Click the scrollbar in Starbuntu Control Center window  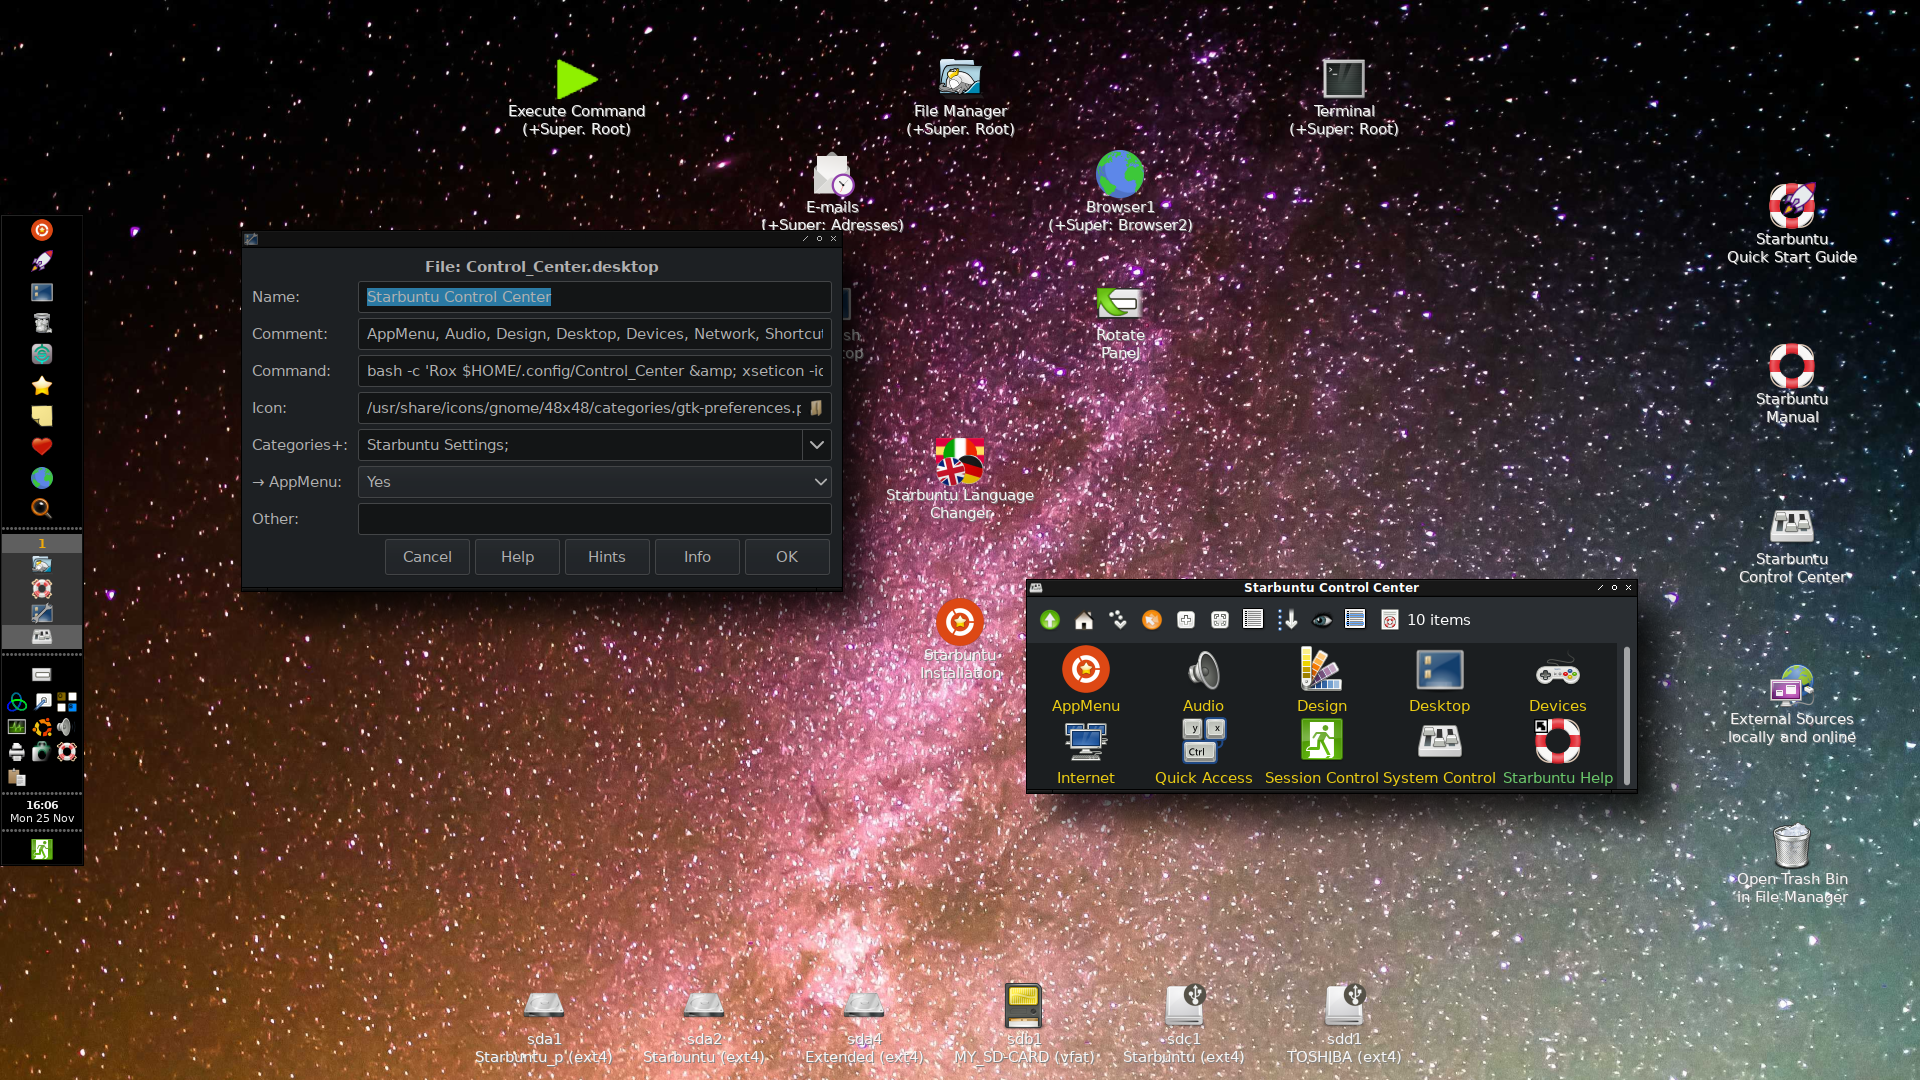(x=1627, y=715)
